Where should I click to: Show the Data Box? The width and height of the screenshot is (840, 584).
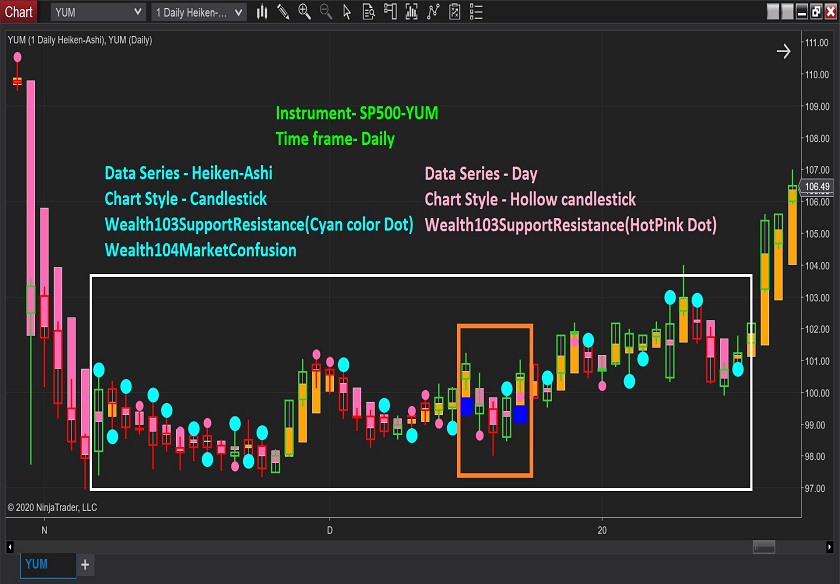368,12
